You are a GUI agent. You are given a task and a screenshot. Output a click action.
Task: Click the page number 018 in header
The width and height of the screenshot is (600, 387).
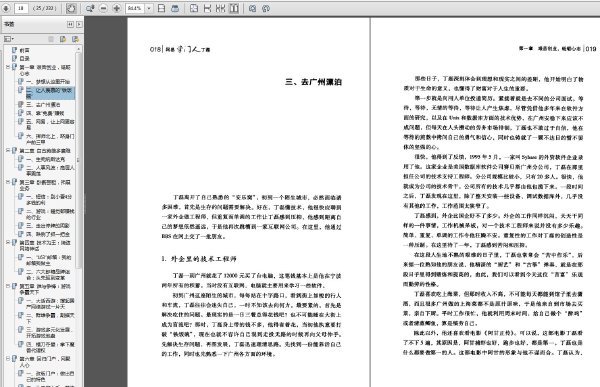155,49
